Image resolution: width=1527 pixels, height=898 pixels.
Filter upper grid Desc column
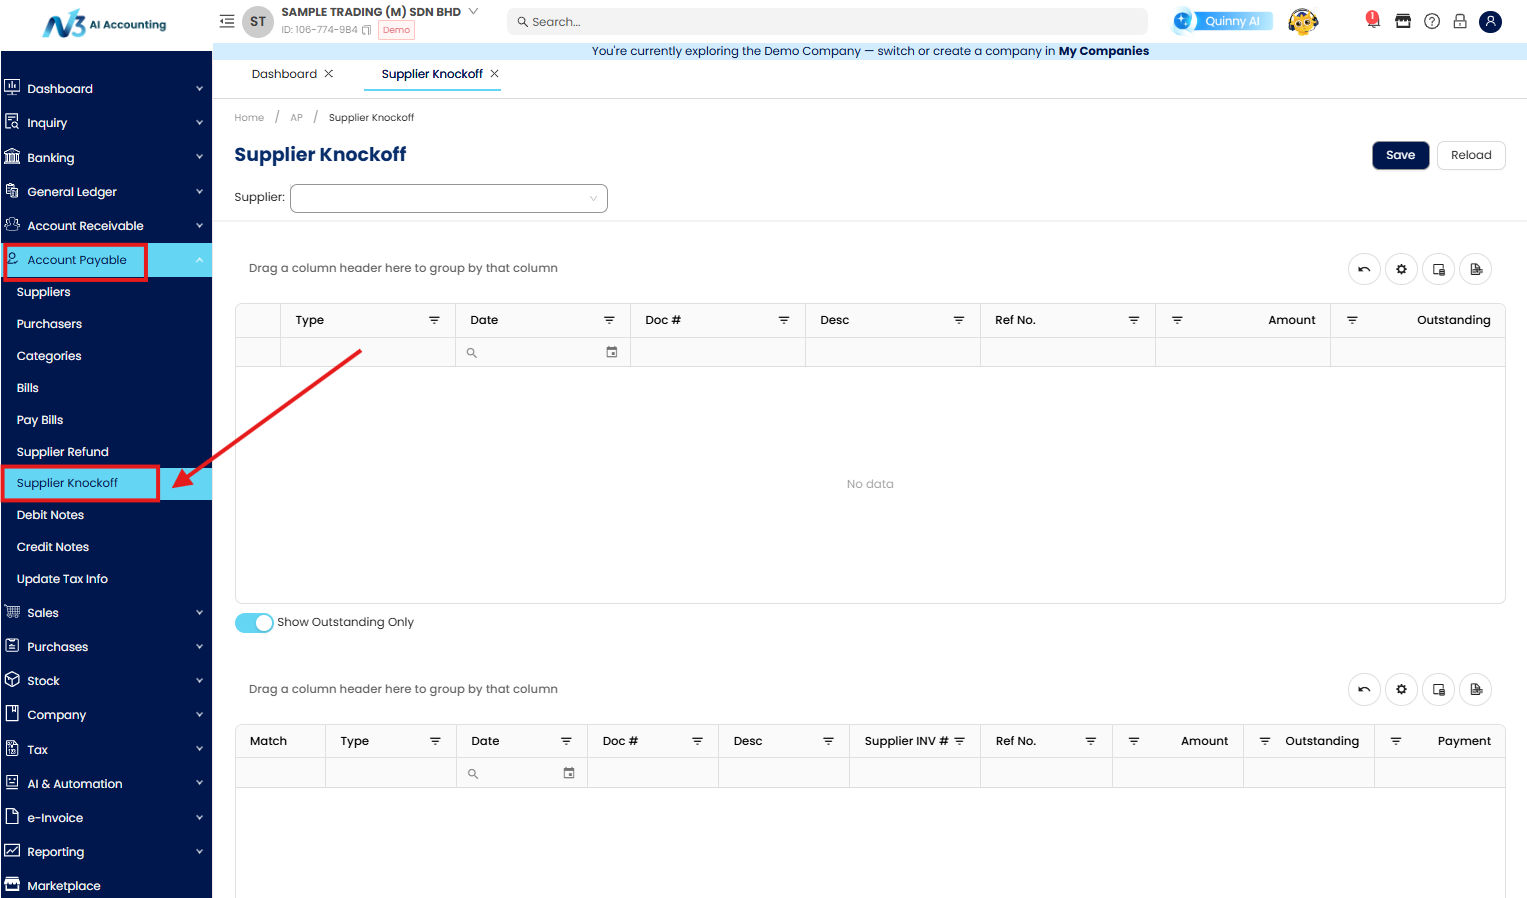[959, 320]
